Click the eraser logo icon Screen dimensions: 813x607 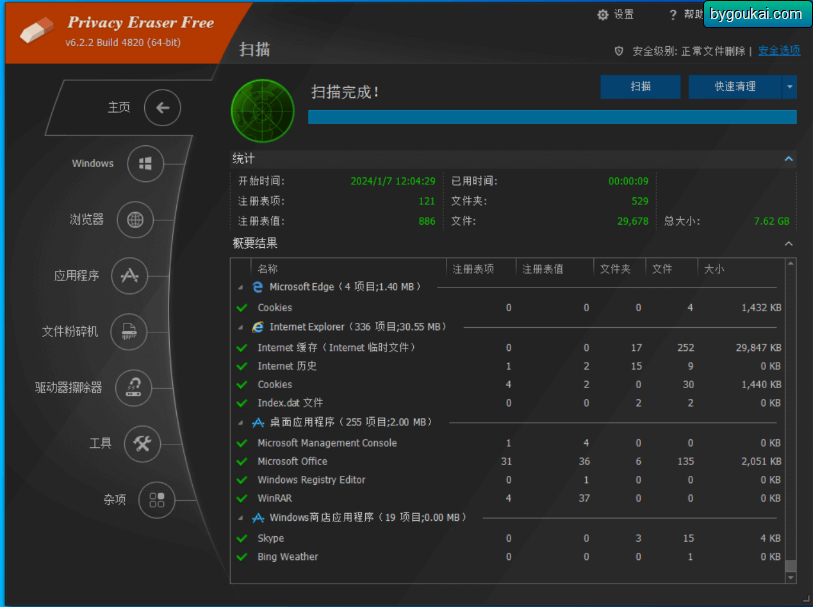36,30
